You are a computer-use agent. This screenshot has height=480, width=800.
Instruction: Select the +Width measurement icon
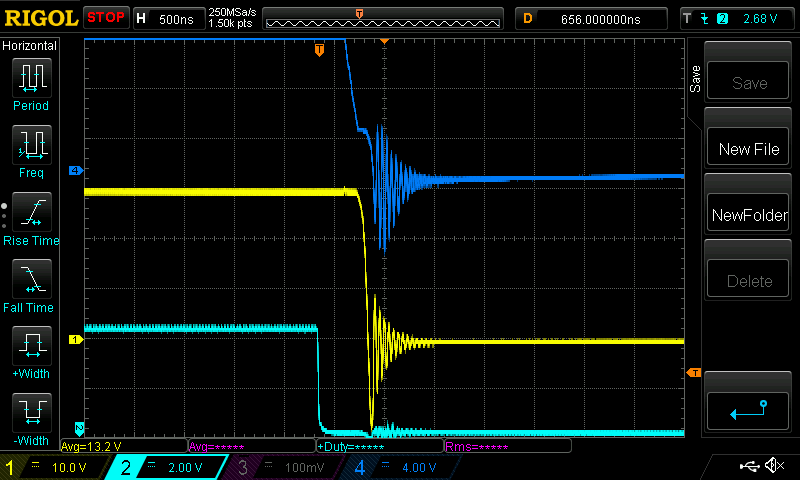[x=31, y=347]
